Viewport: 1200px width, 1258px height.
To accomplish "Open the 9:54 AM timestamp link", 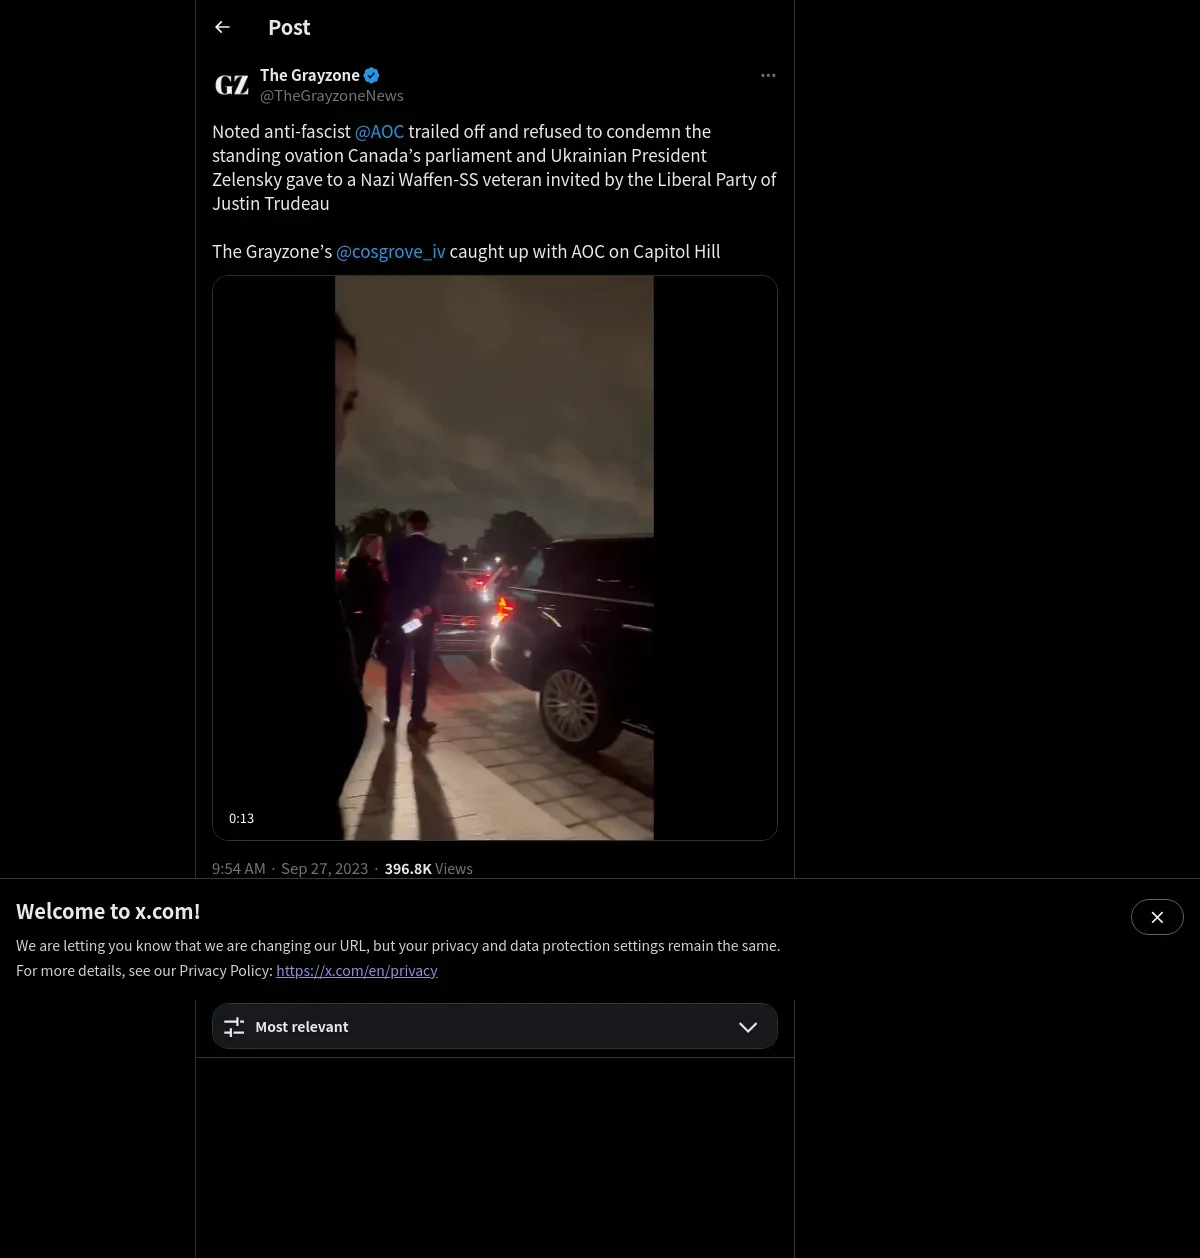I will tap(290, 869).
